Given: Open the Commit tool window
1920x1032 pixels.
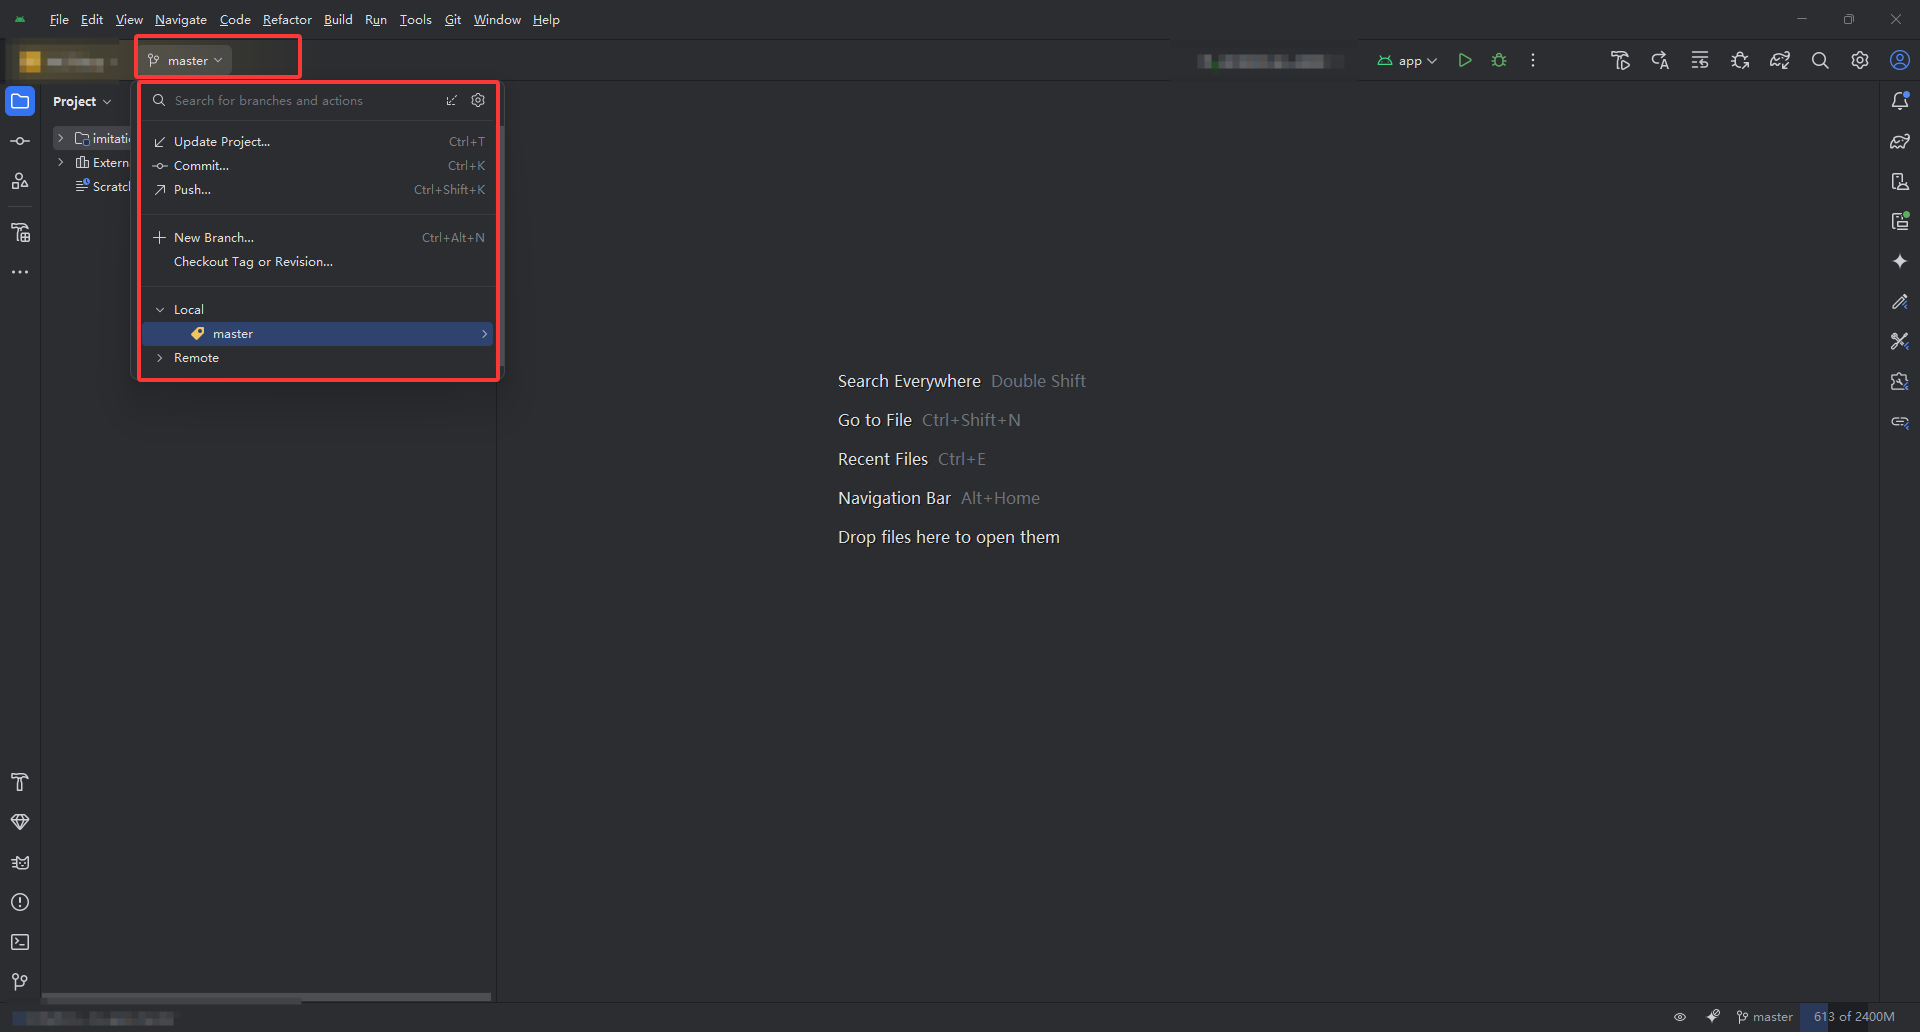Looking at the screenshot, I should [20, 140].
